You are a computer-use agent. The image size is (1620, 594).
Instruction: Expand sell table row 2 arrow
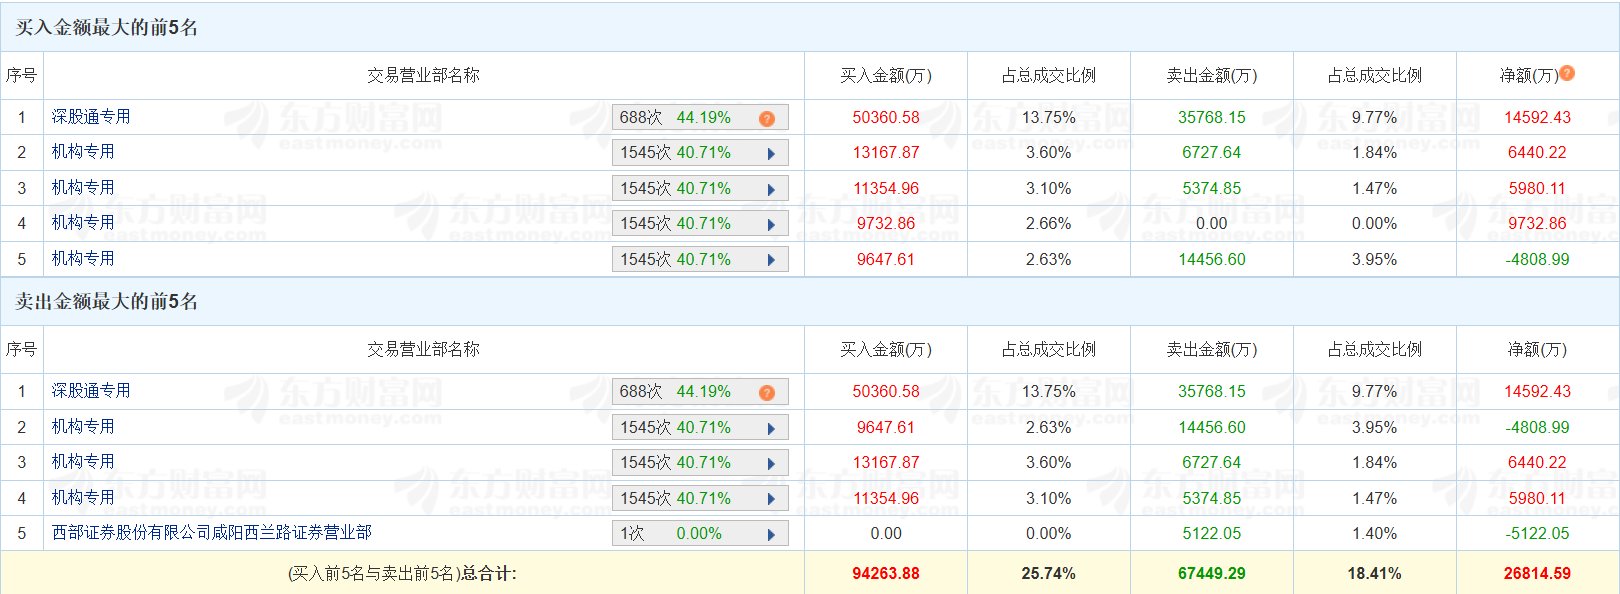(x=771, y=429)
